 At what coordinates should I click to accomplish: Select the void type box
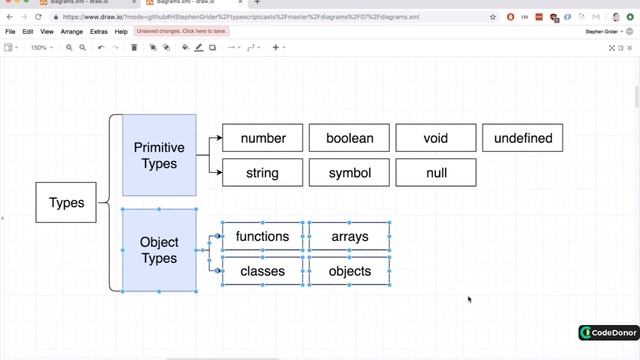[x=436, y=138]
